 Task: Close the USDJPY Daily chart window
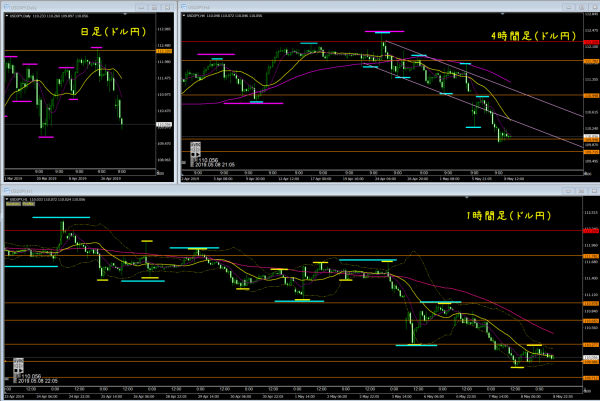click(167, 7)
